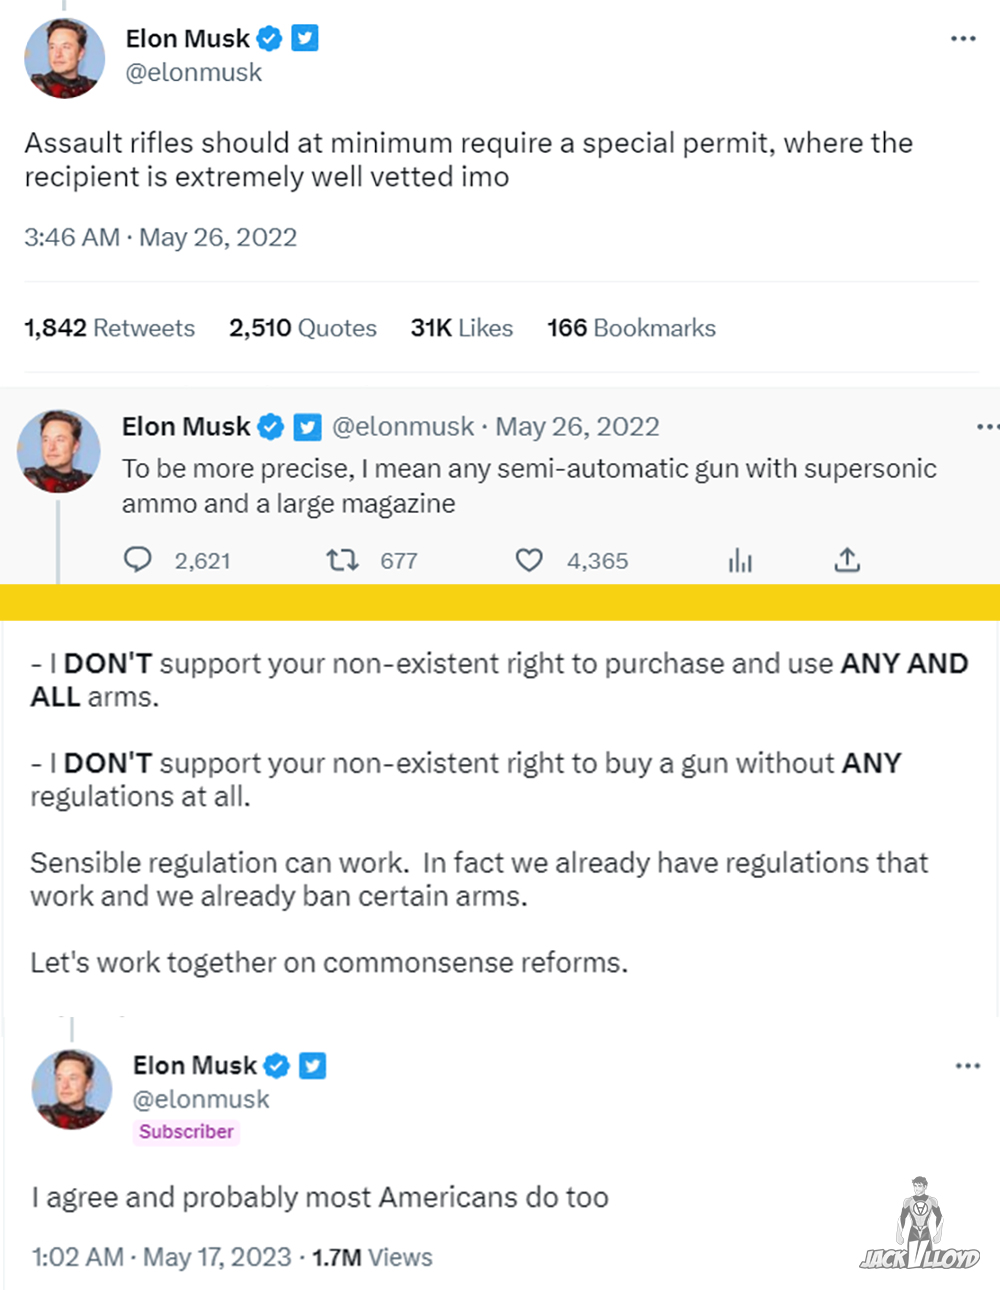Click verified badge on bottom tweet
Image resolution: width=1000 pixels, height=1290 pixels.
point(277,1066)
